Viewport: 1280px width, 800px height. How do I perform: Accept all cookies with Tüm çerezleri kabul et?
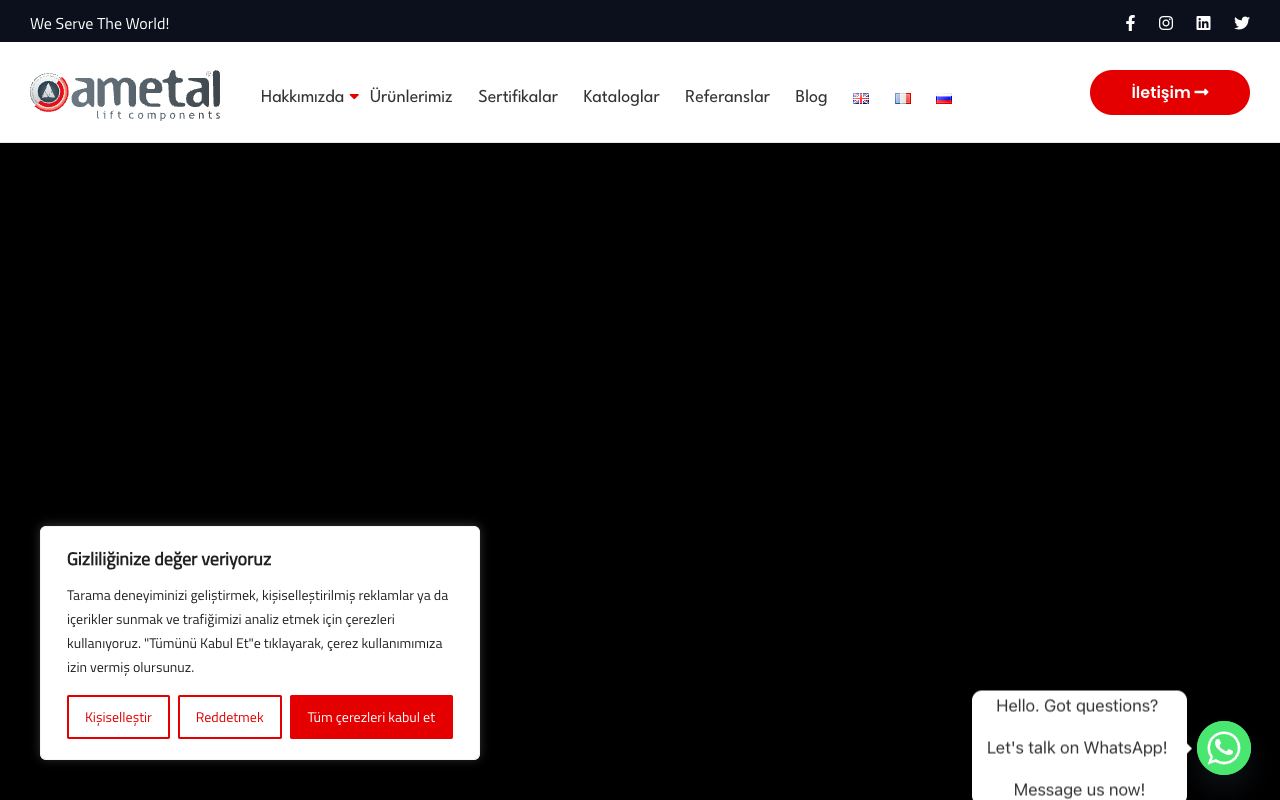click(x=371, y=717)
